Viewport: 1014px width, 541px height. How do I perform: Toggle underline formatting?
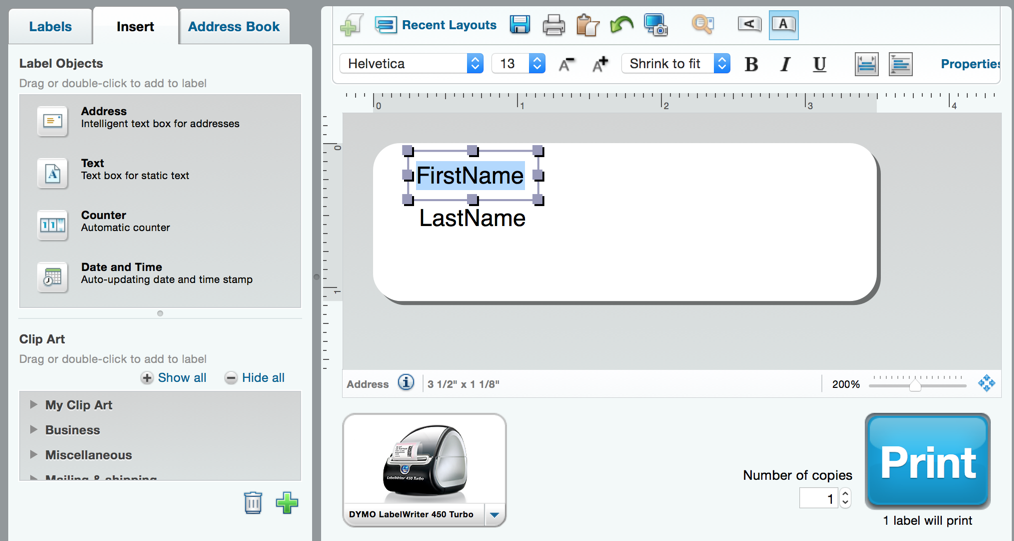pyautogui.click(x=819, y=64)
